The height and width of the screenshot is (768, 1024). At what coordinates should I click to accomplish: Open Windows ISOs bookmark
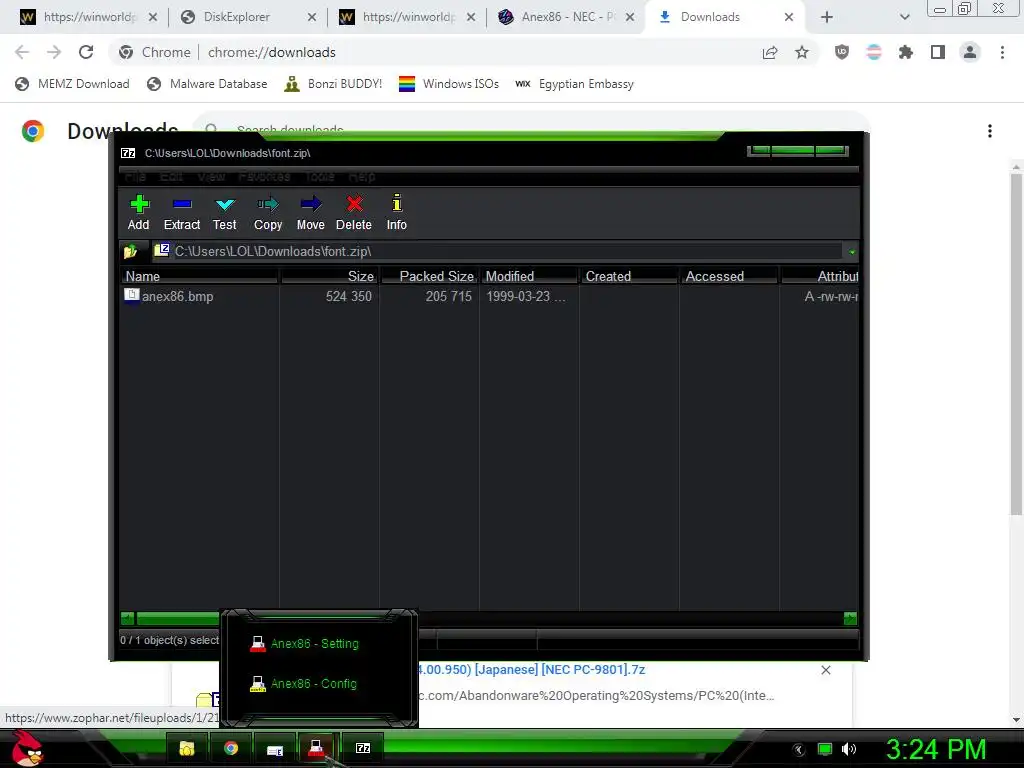[449, 84]
